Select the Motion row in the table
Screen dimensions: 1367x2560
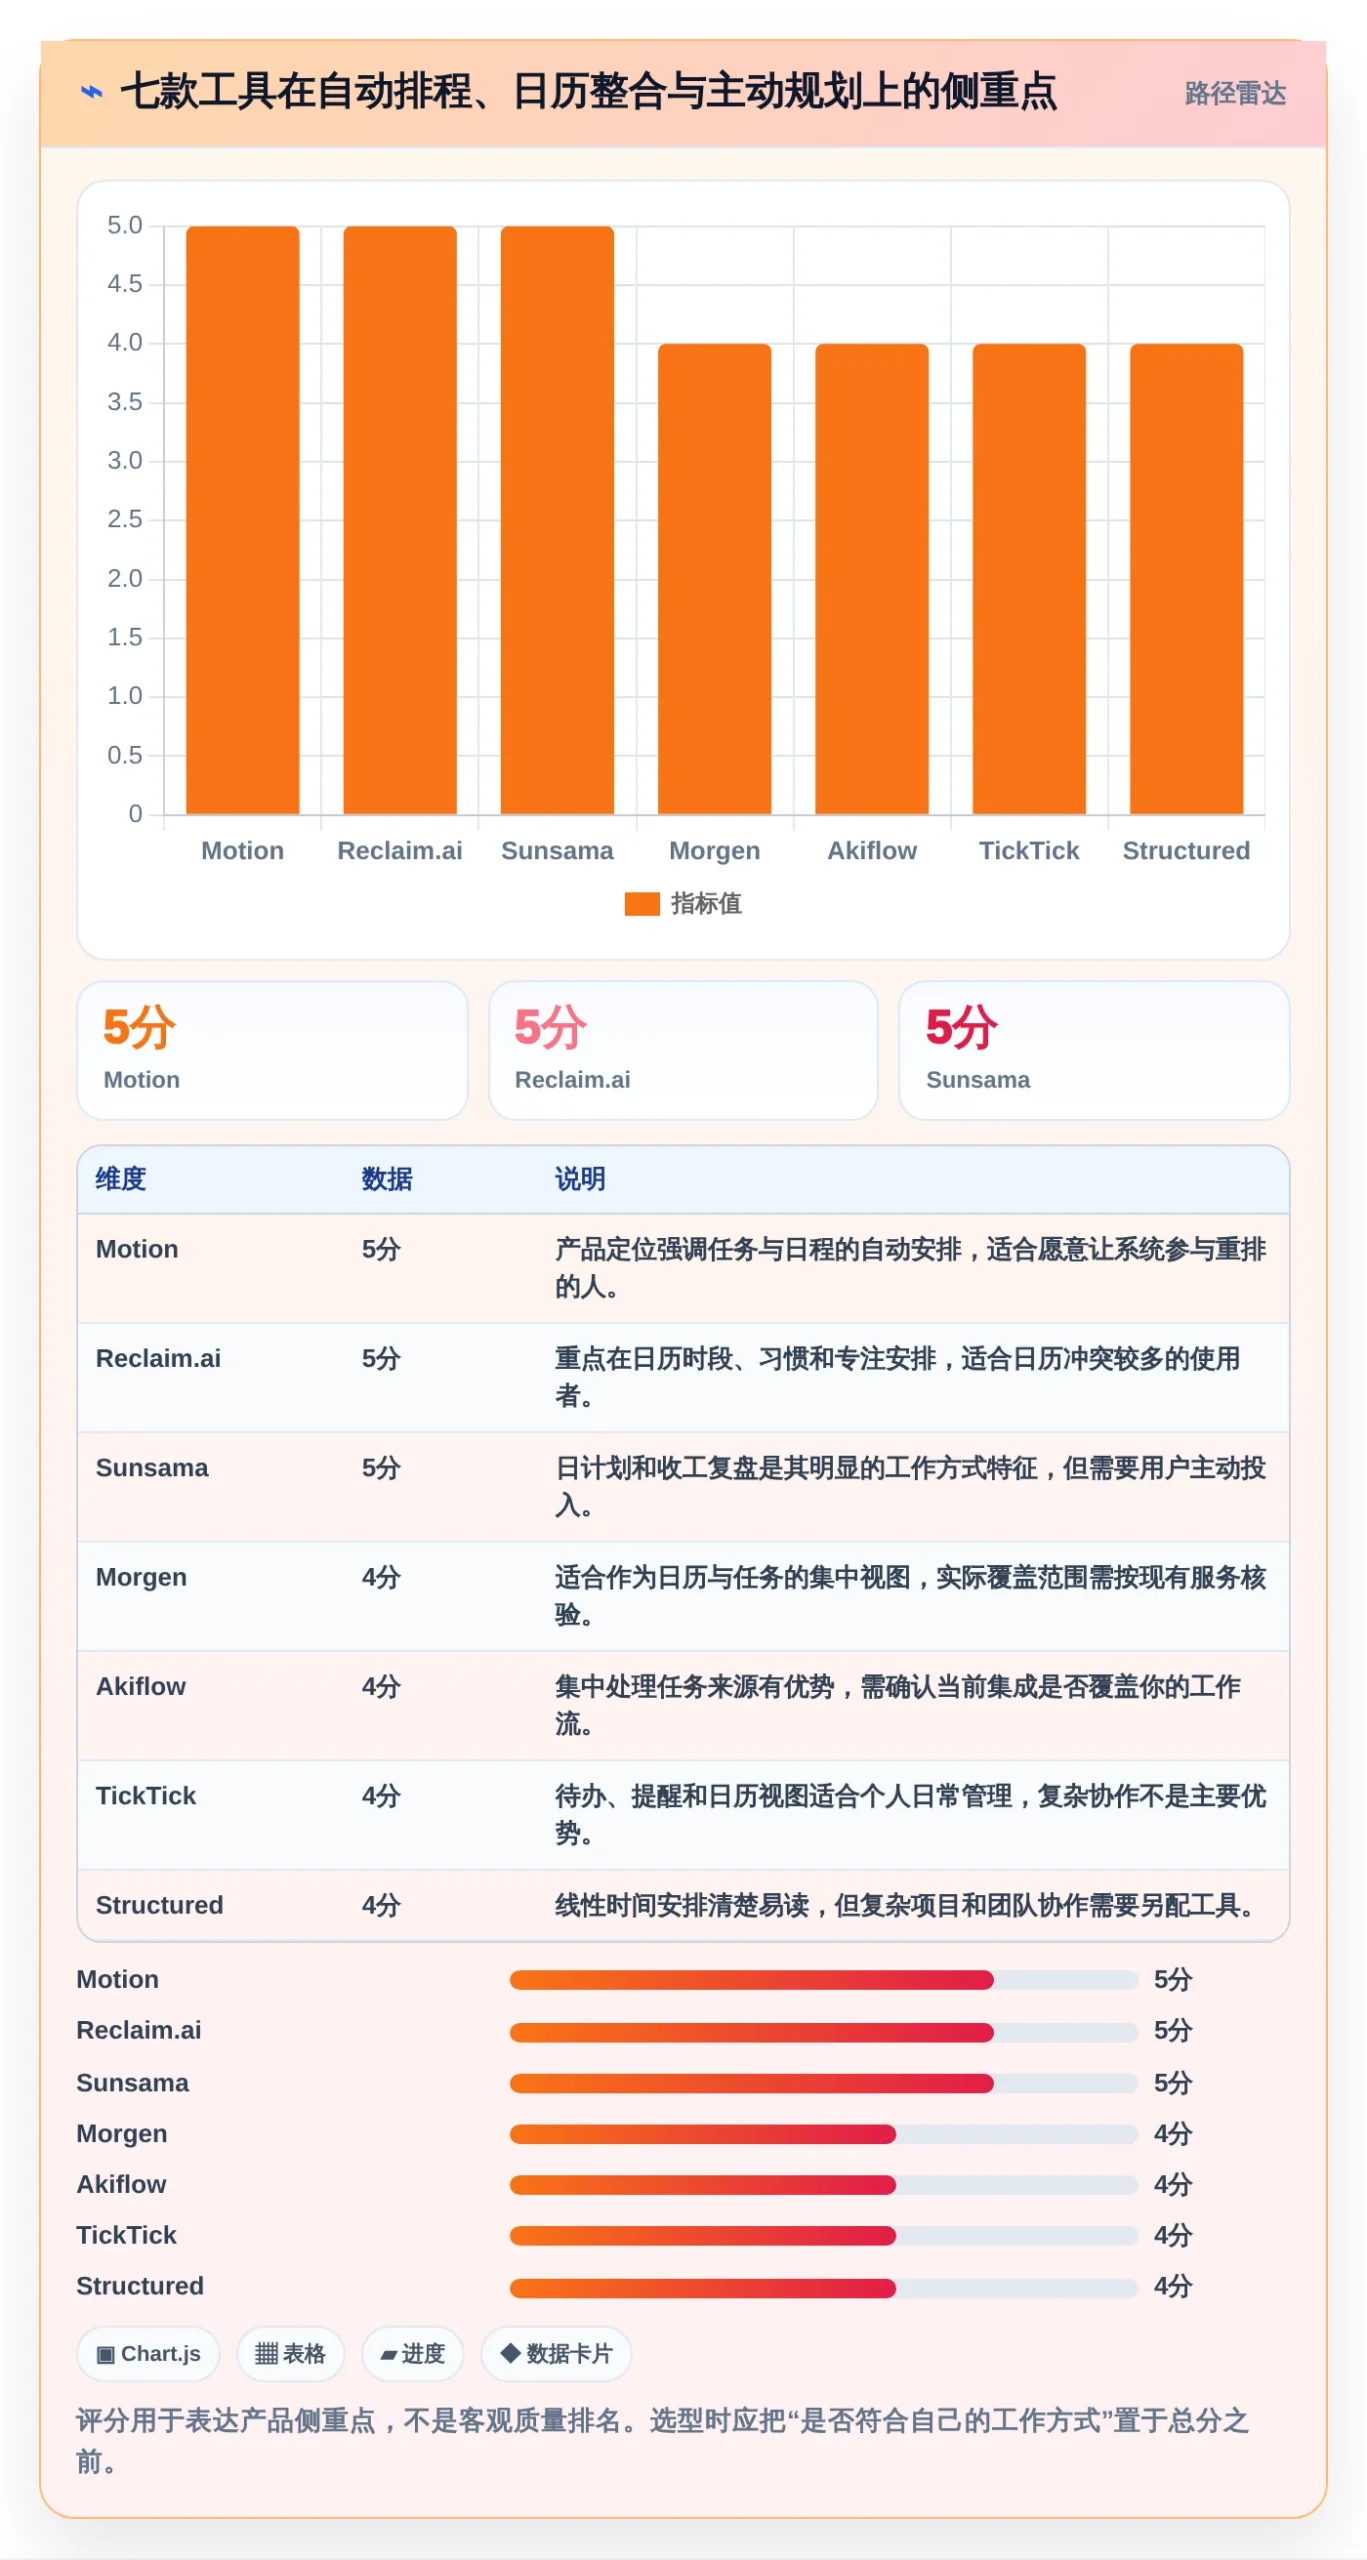(683, 1269)
